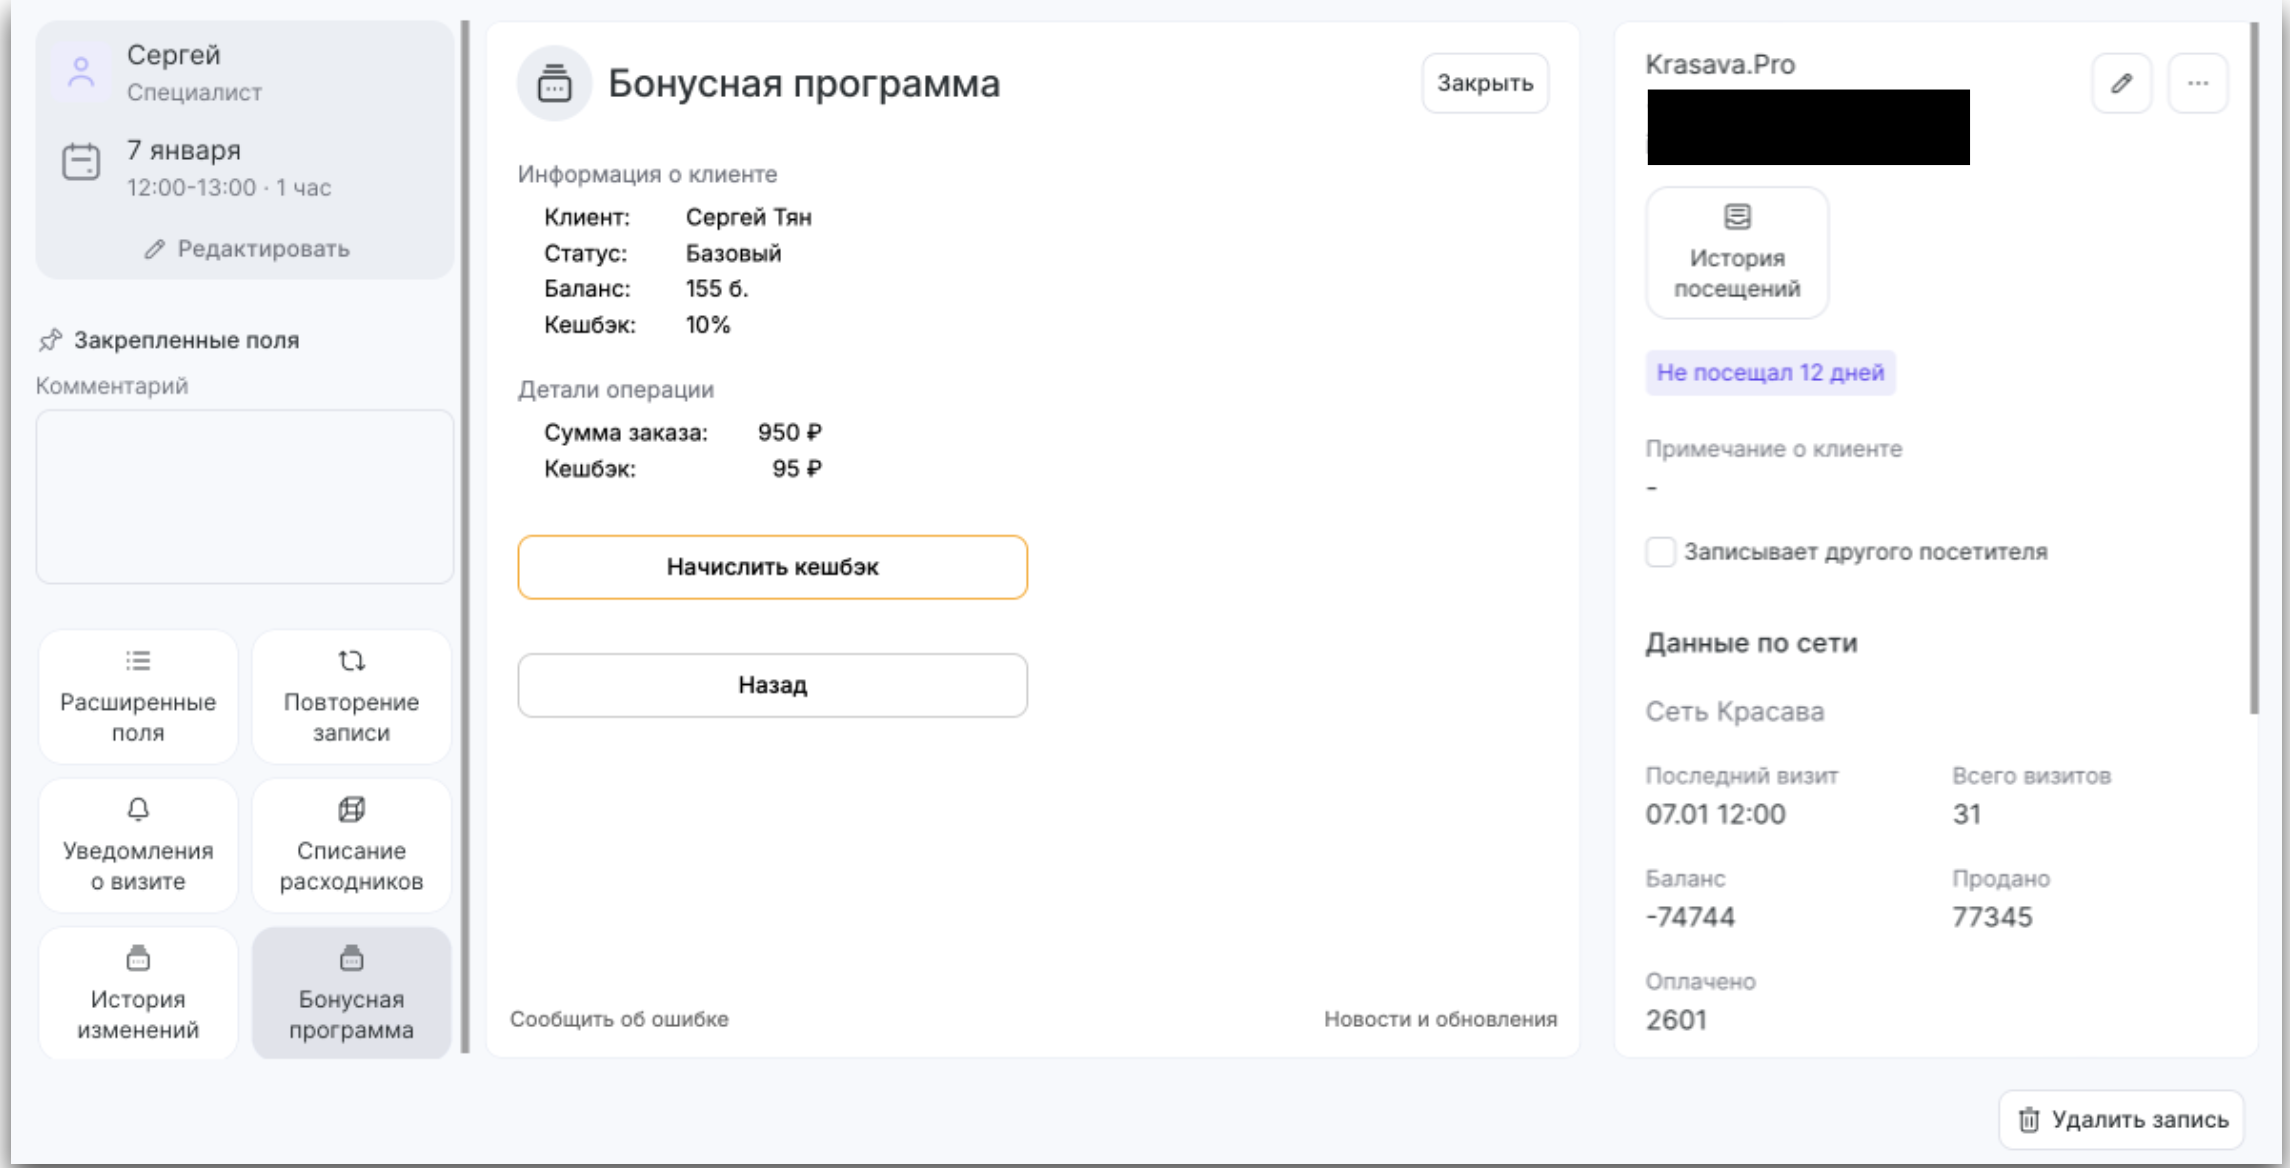Screen dimensions: 2290x1168
Task: Open Повторение записи tile
Action: 351,697
